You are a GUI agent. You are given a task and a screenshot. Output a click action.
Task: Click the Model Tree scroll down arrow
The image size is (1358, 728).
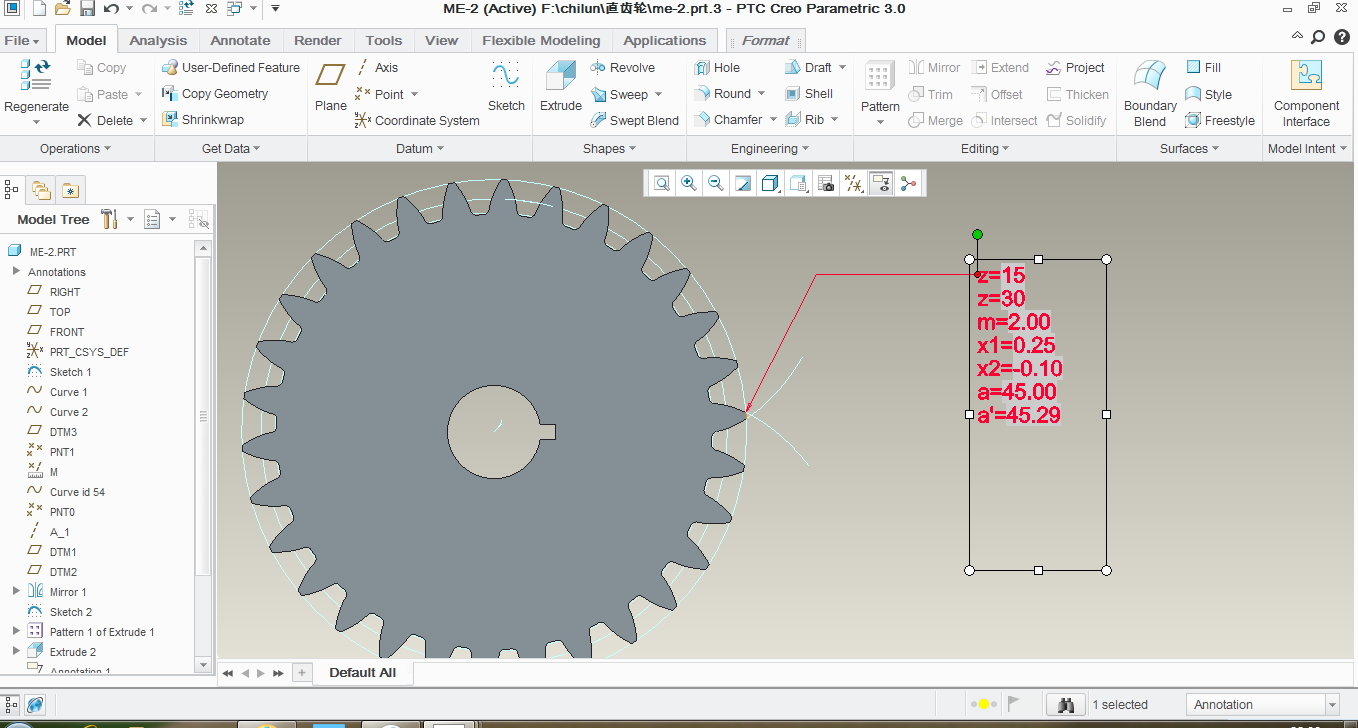click(204, 665)
